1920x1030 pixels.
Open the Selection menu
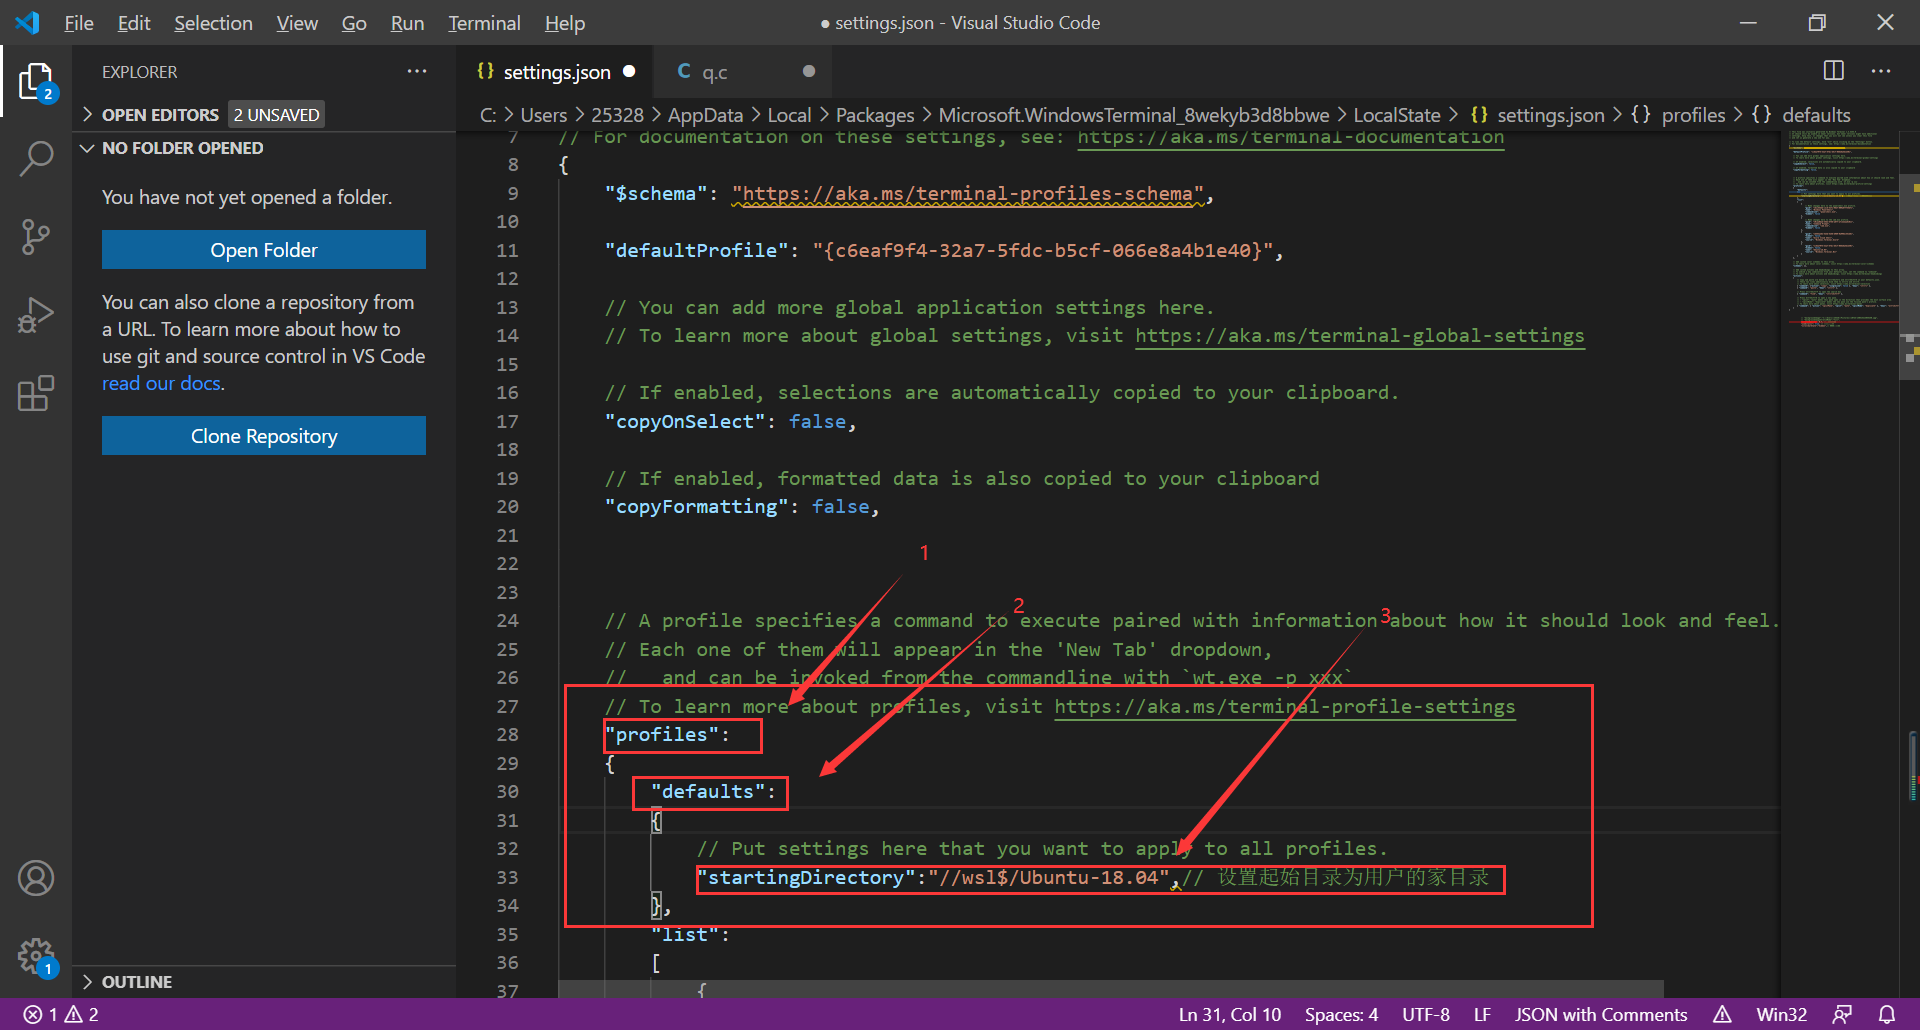click(x=213, y=23)
